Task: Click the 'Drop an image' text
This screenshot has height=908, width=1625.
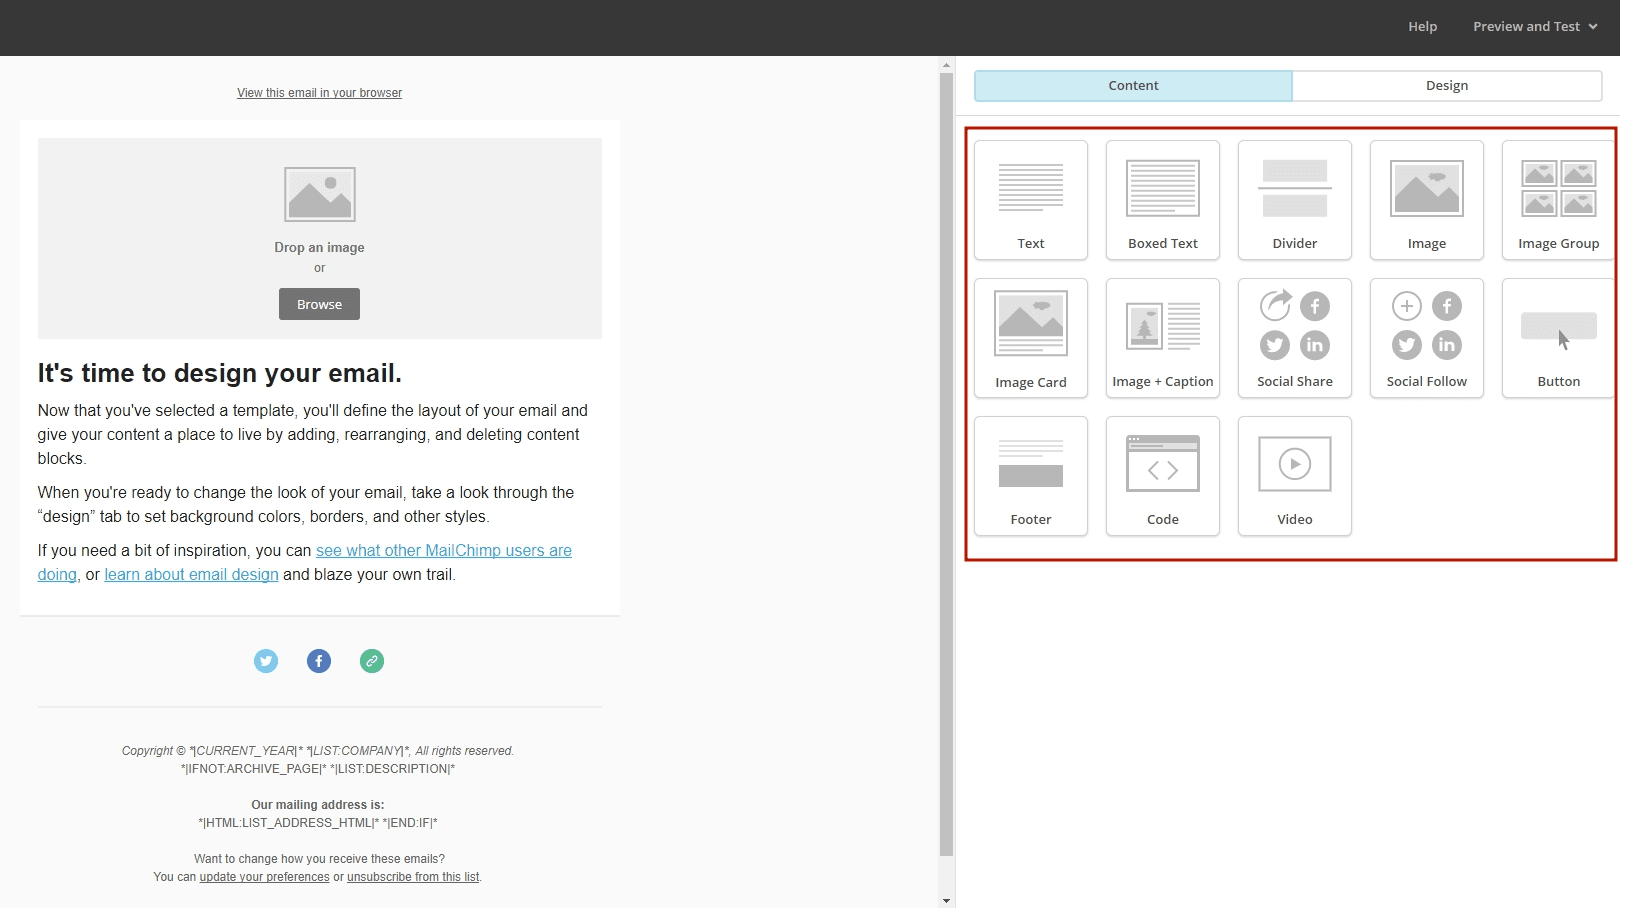Action: click(x=319, y=248)
